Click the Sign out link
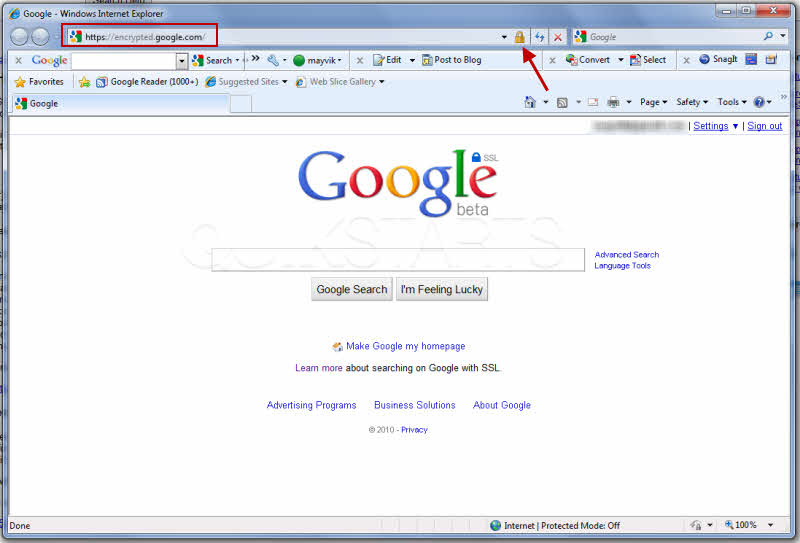Screen dimensions: 800x543 pos(764,126)
